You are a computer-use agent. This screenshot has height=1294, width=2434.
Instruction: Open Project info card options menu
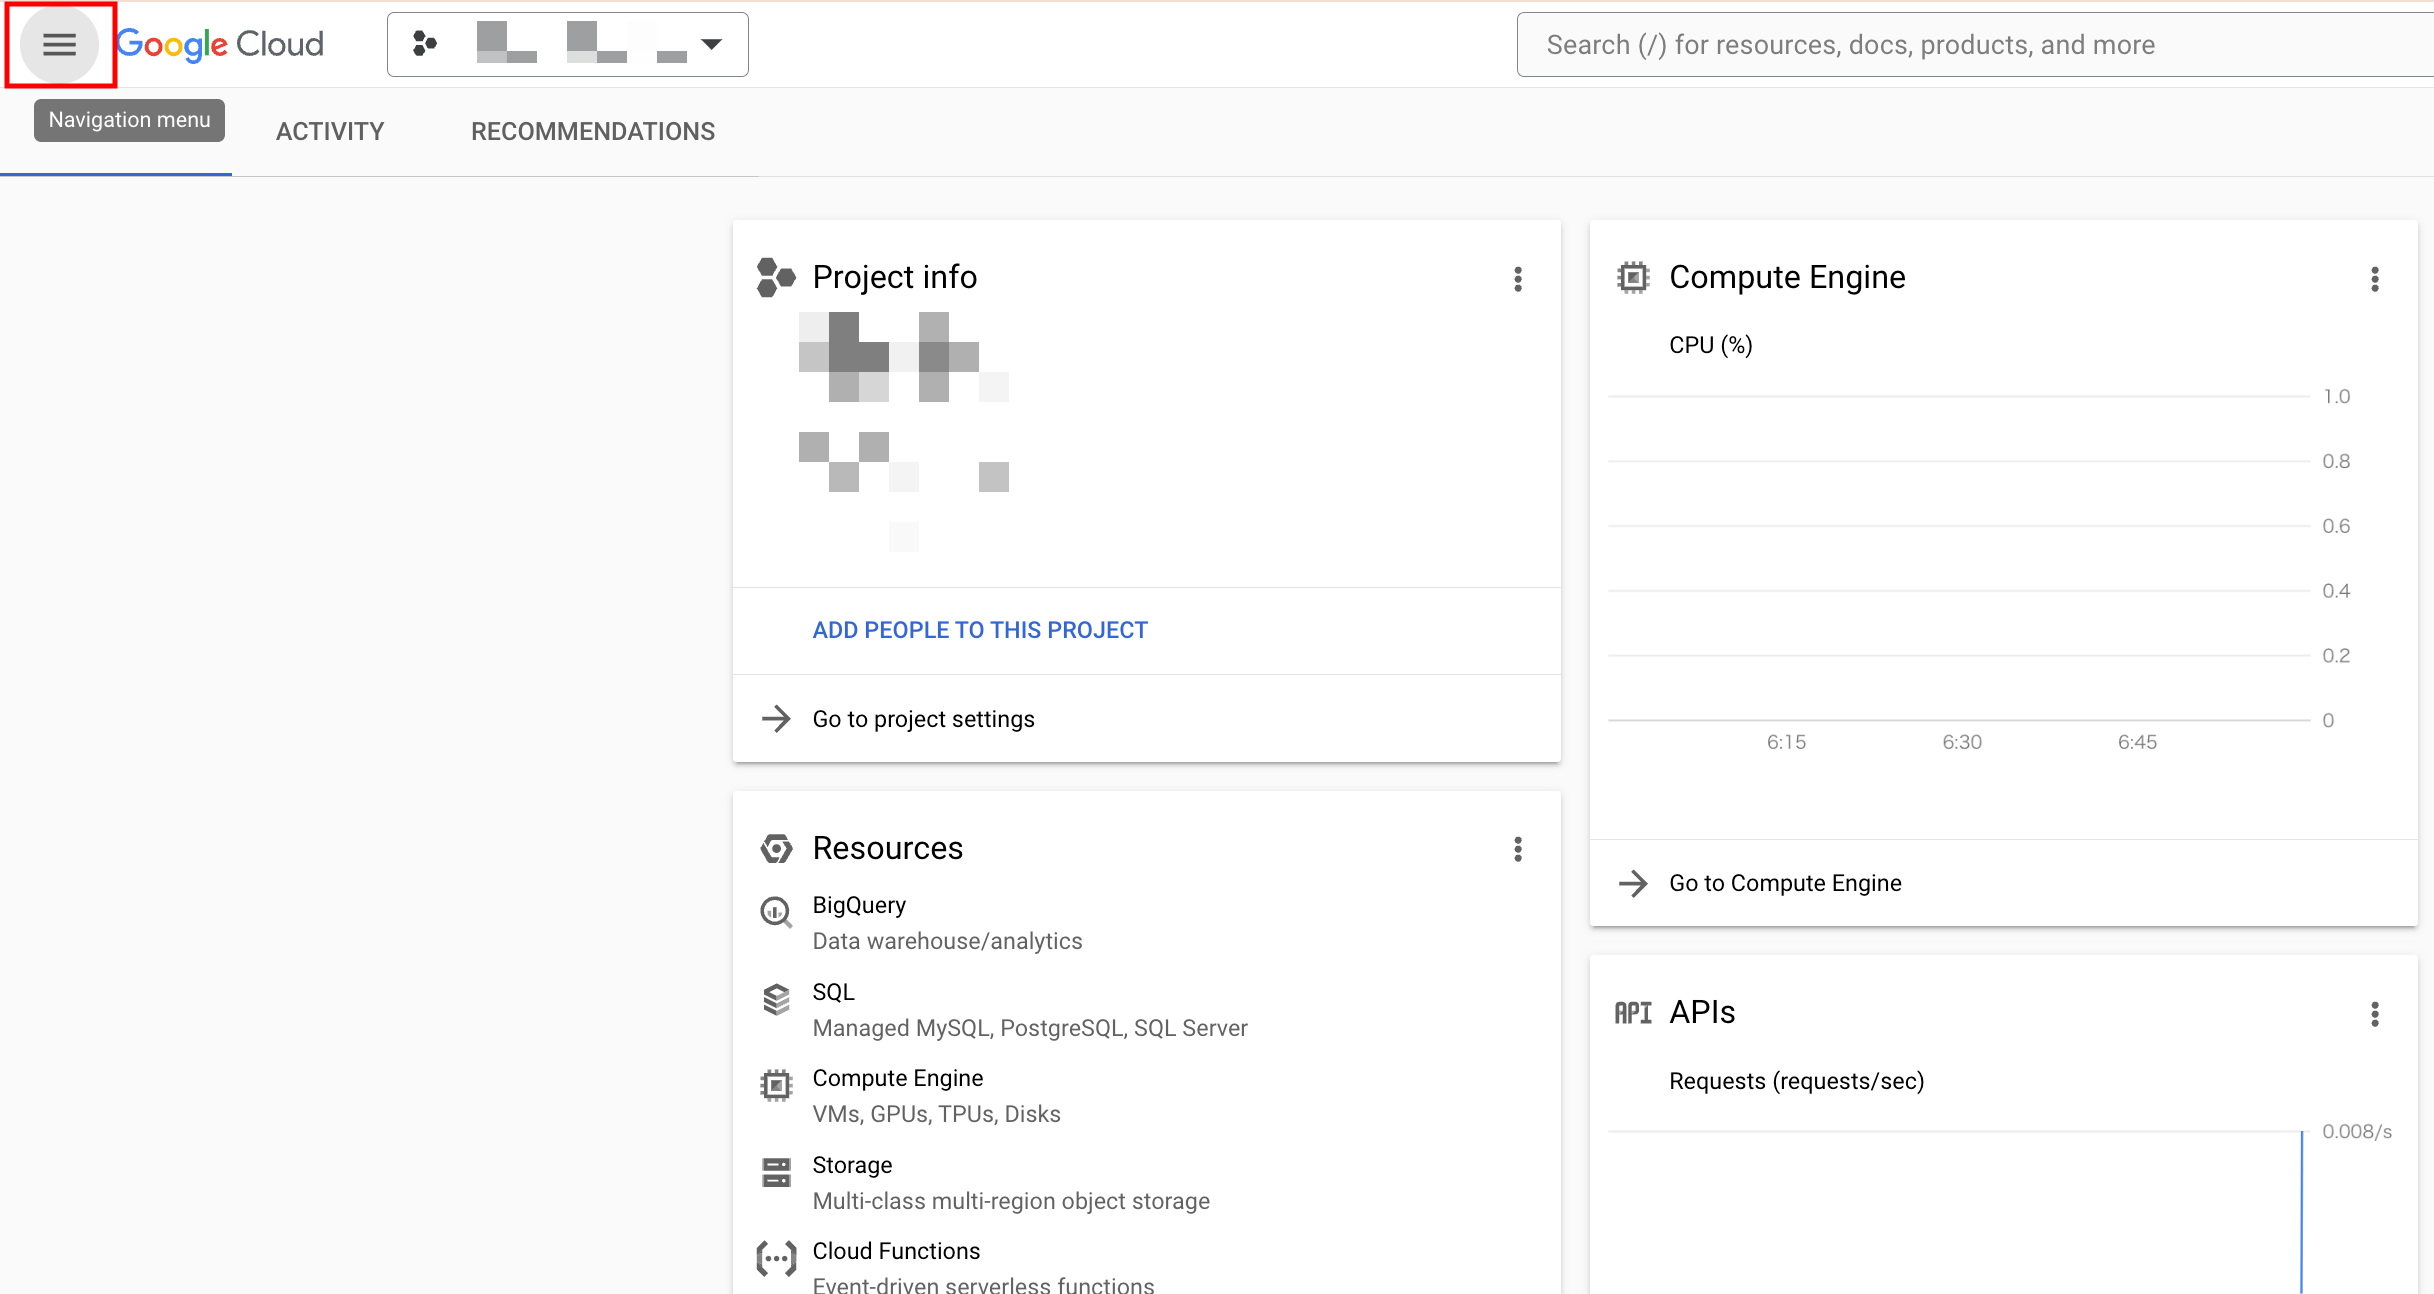(1517, 279)
